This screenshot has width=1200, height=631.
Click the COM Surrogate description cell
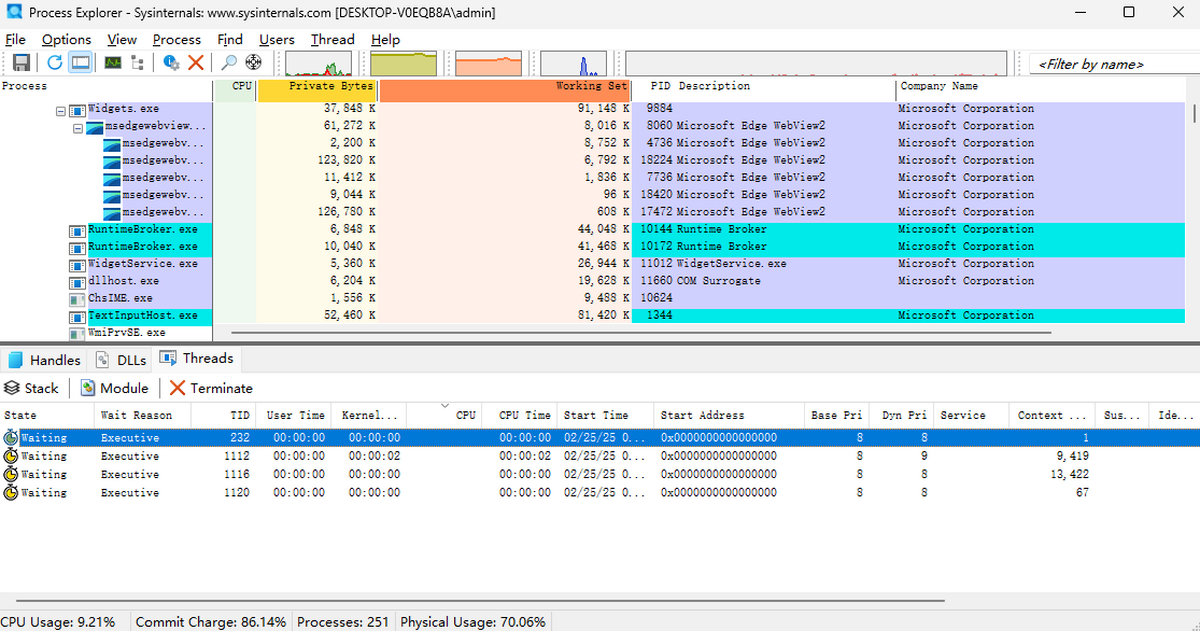coord(718,281)
